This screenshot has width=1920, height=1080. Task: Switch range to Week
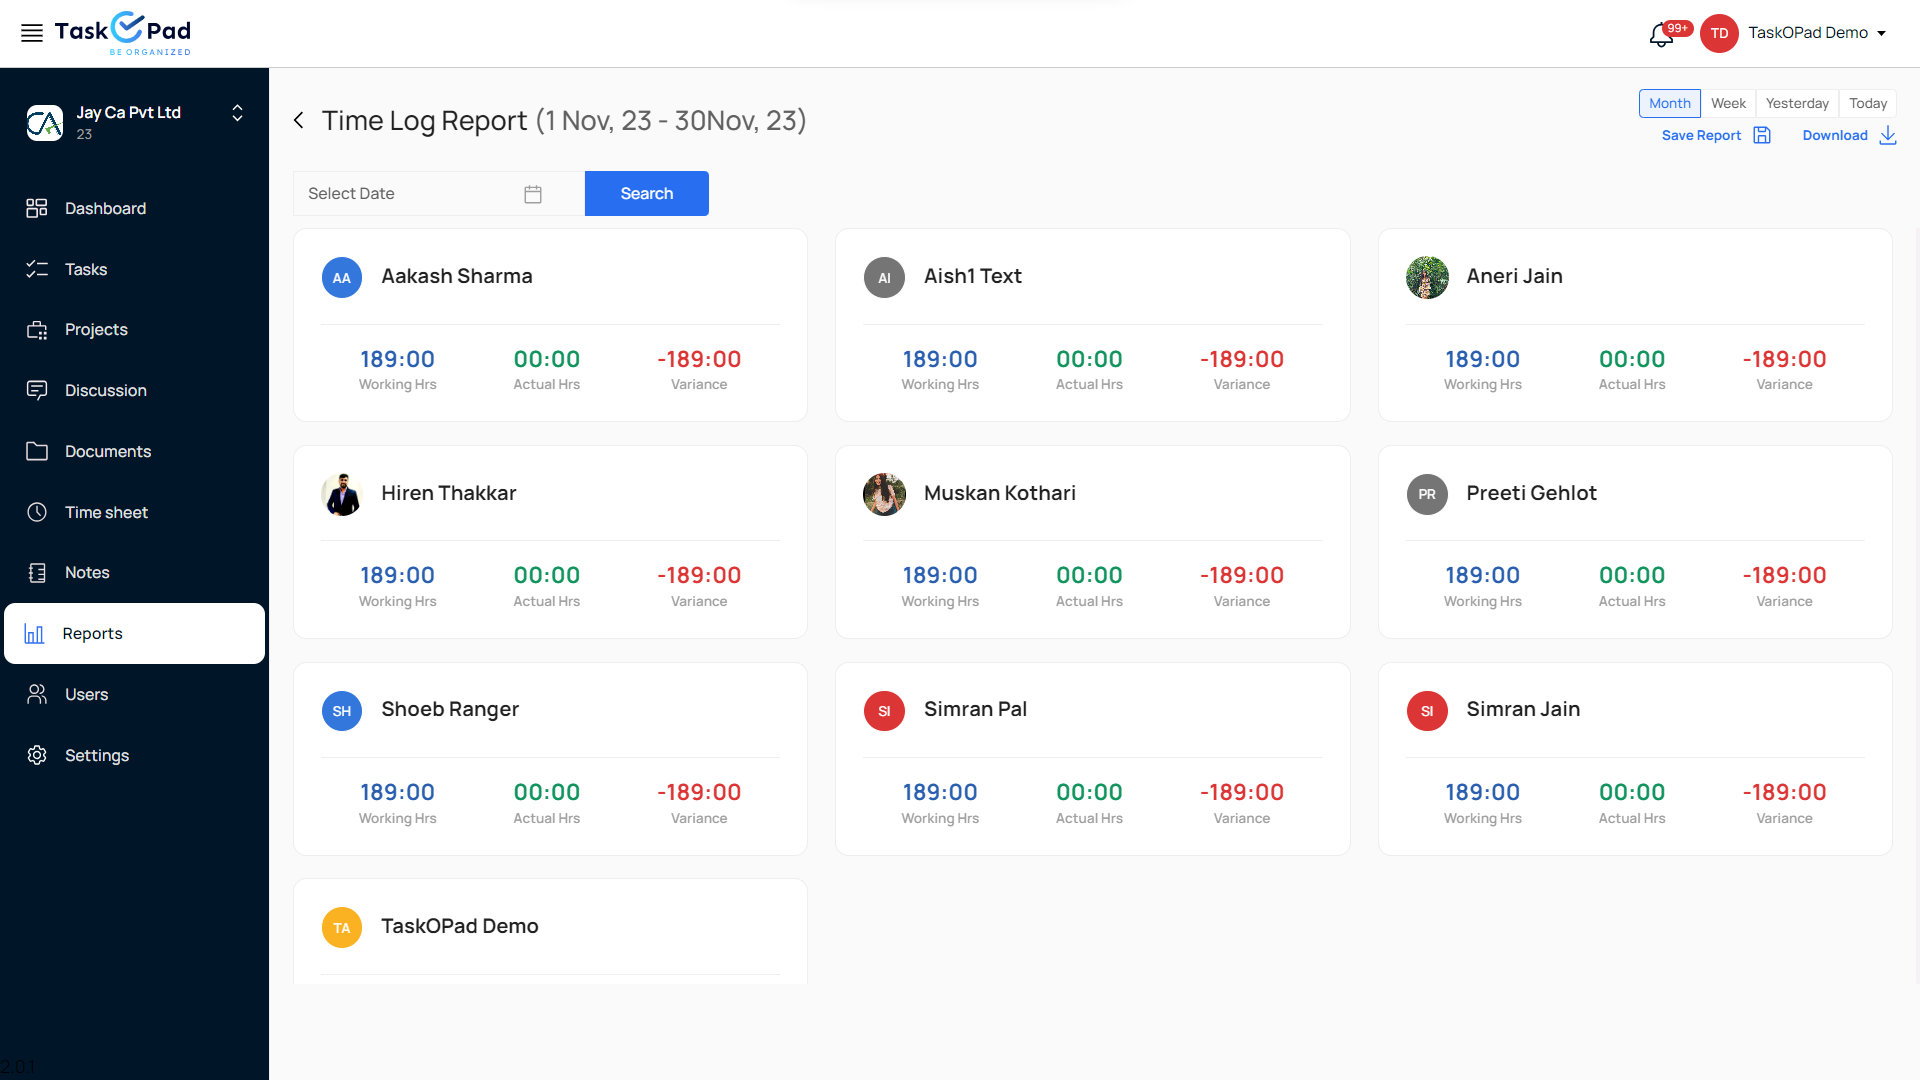tap(1728, 103)
